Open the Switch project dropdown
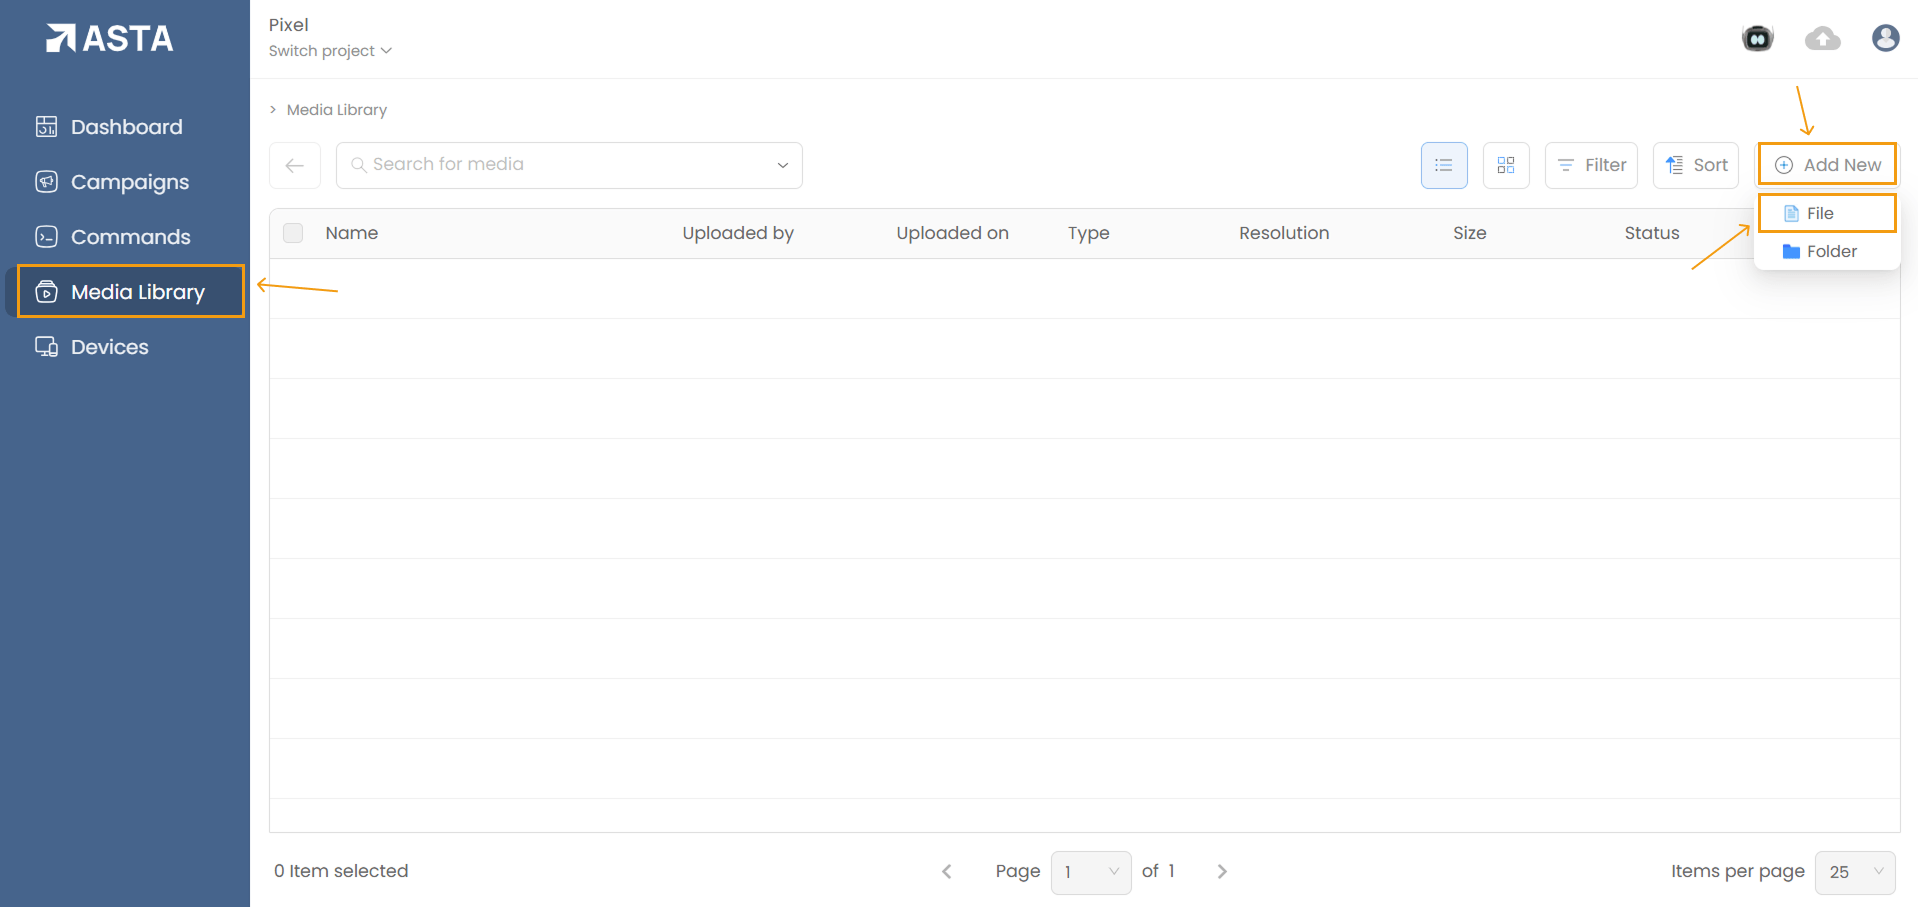 (x=330, y=50)
